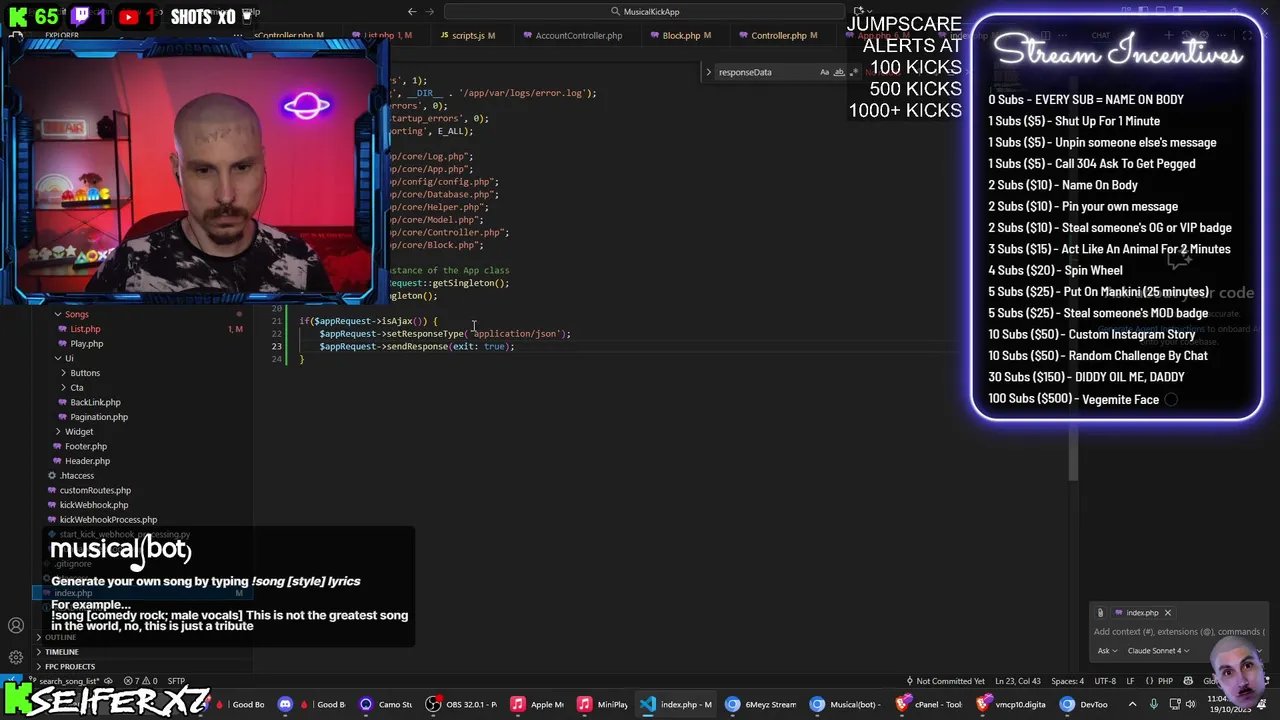The height and width of the screenshot is (720, 1280).
Task: Open the Manage gear icon in the activity bar
Action: 16,657
